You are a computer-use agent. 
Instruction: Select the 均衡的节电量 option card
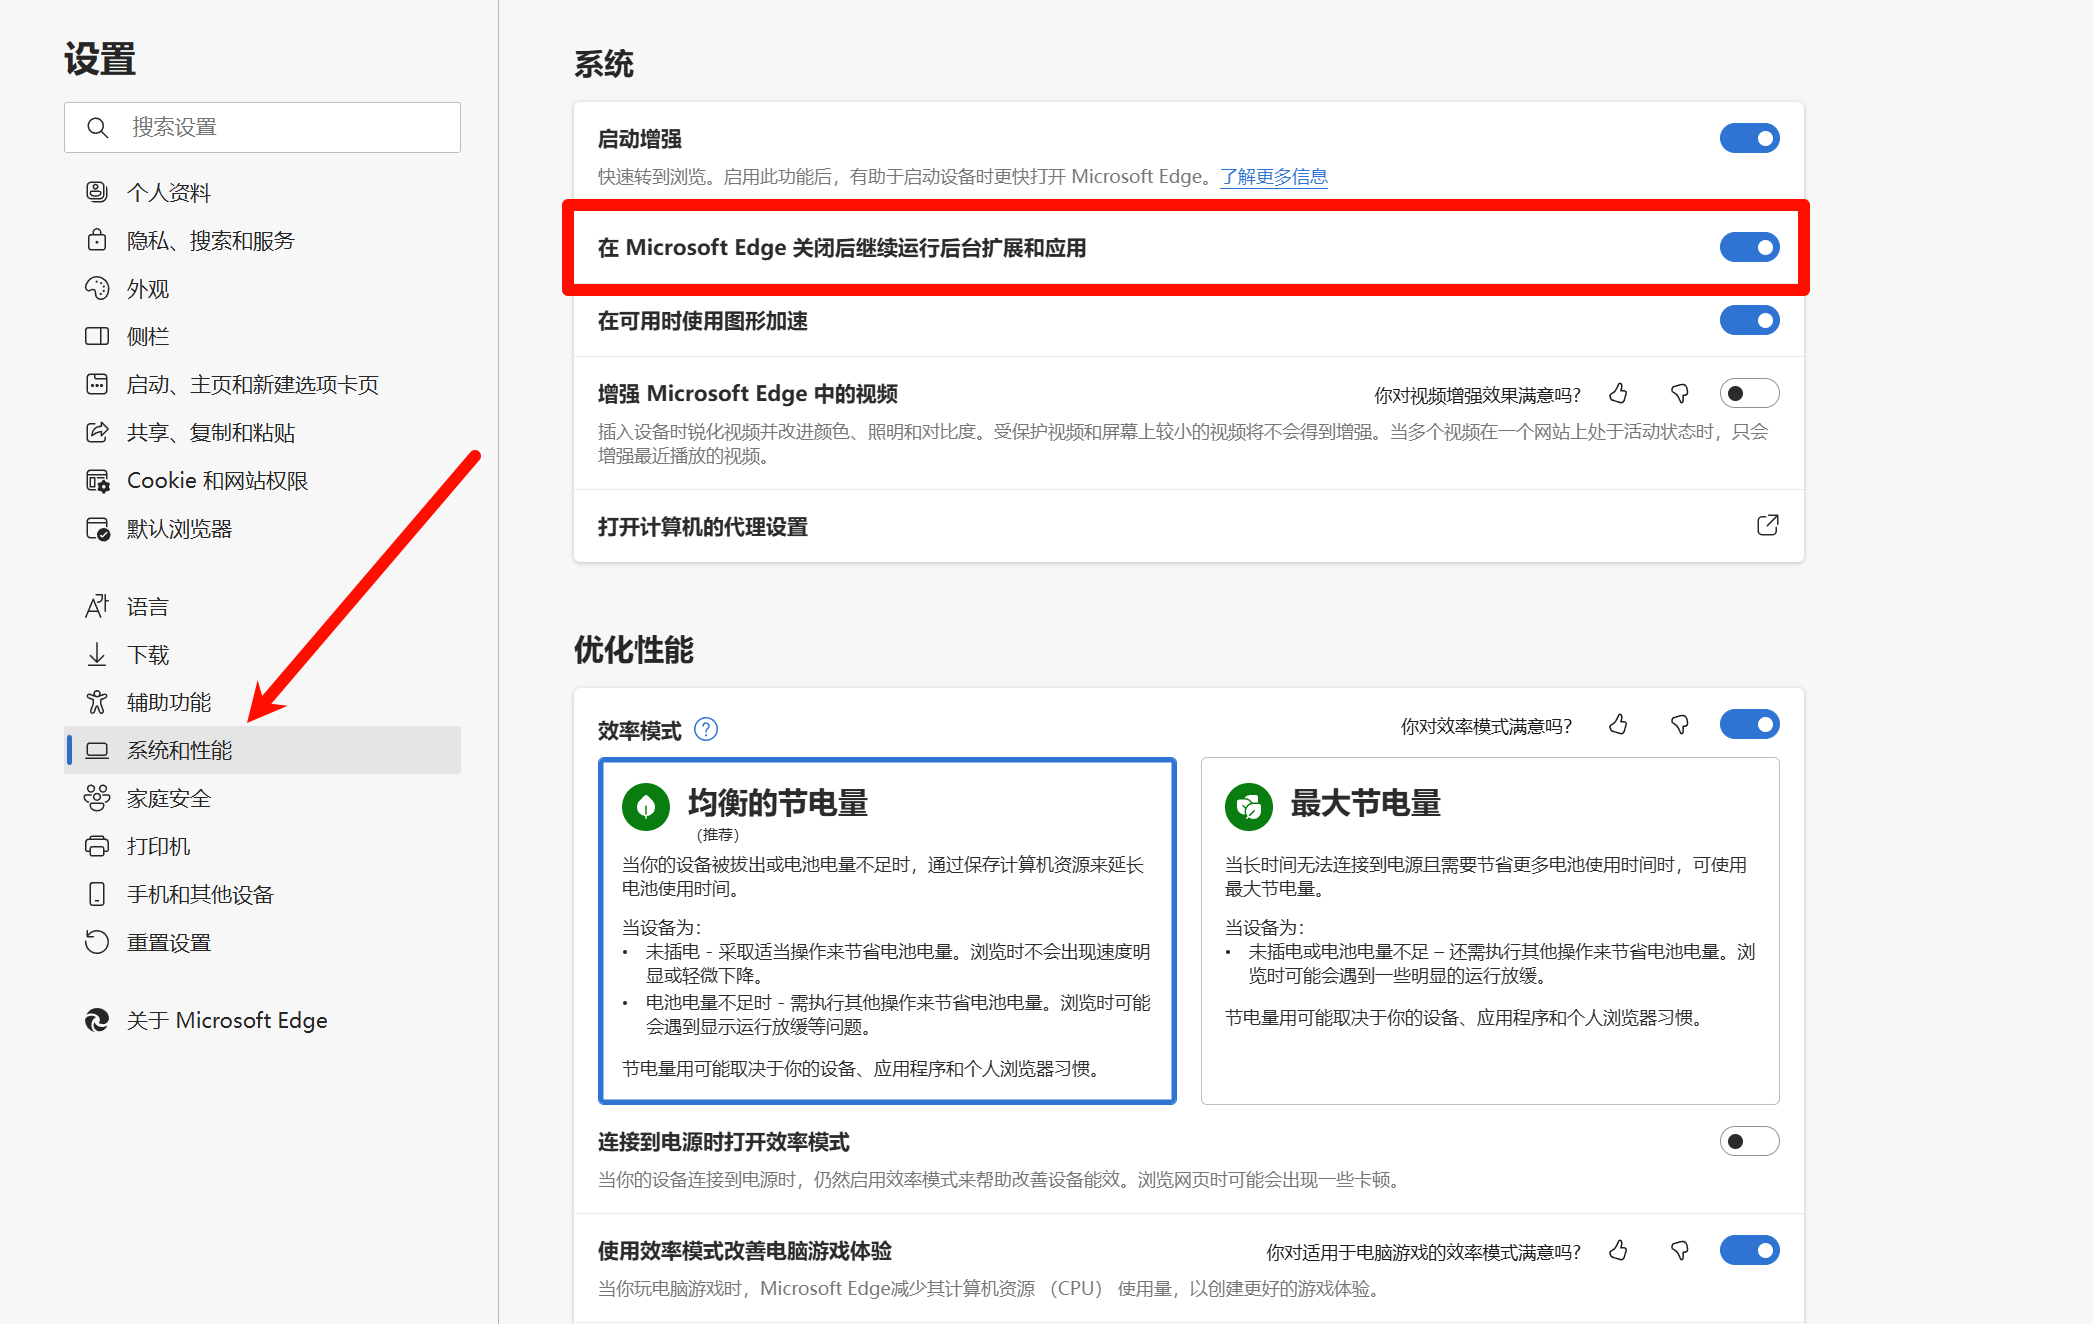(887, 931)
